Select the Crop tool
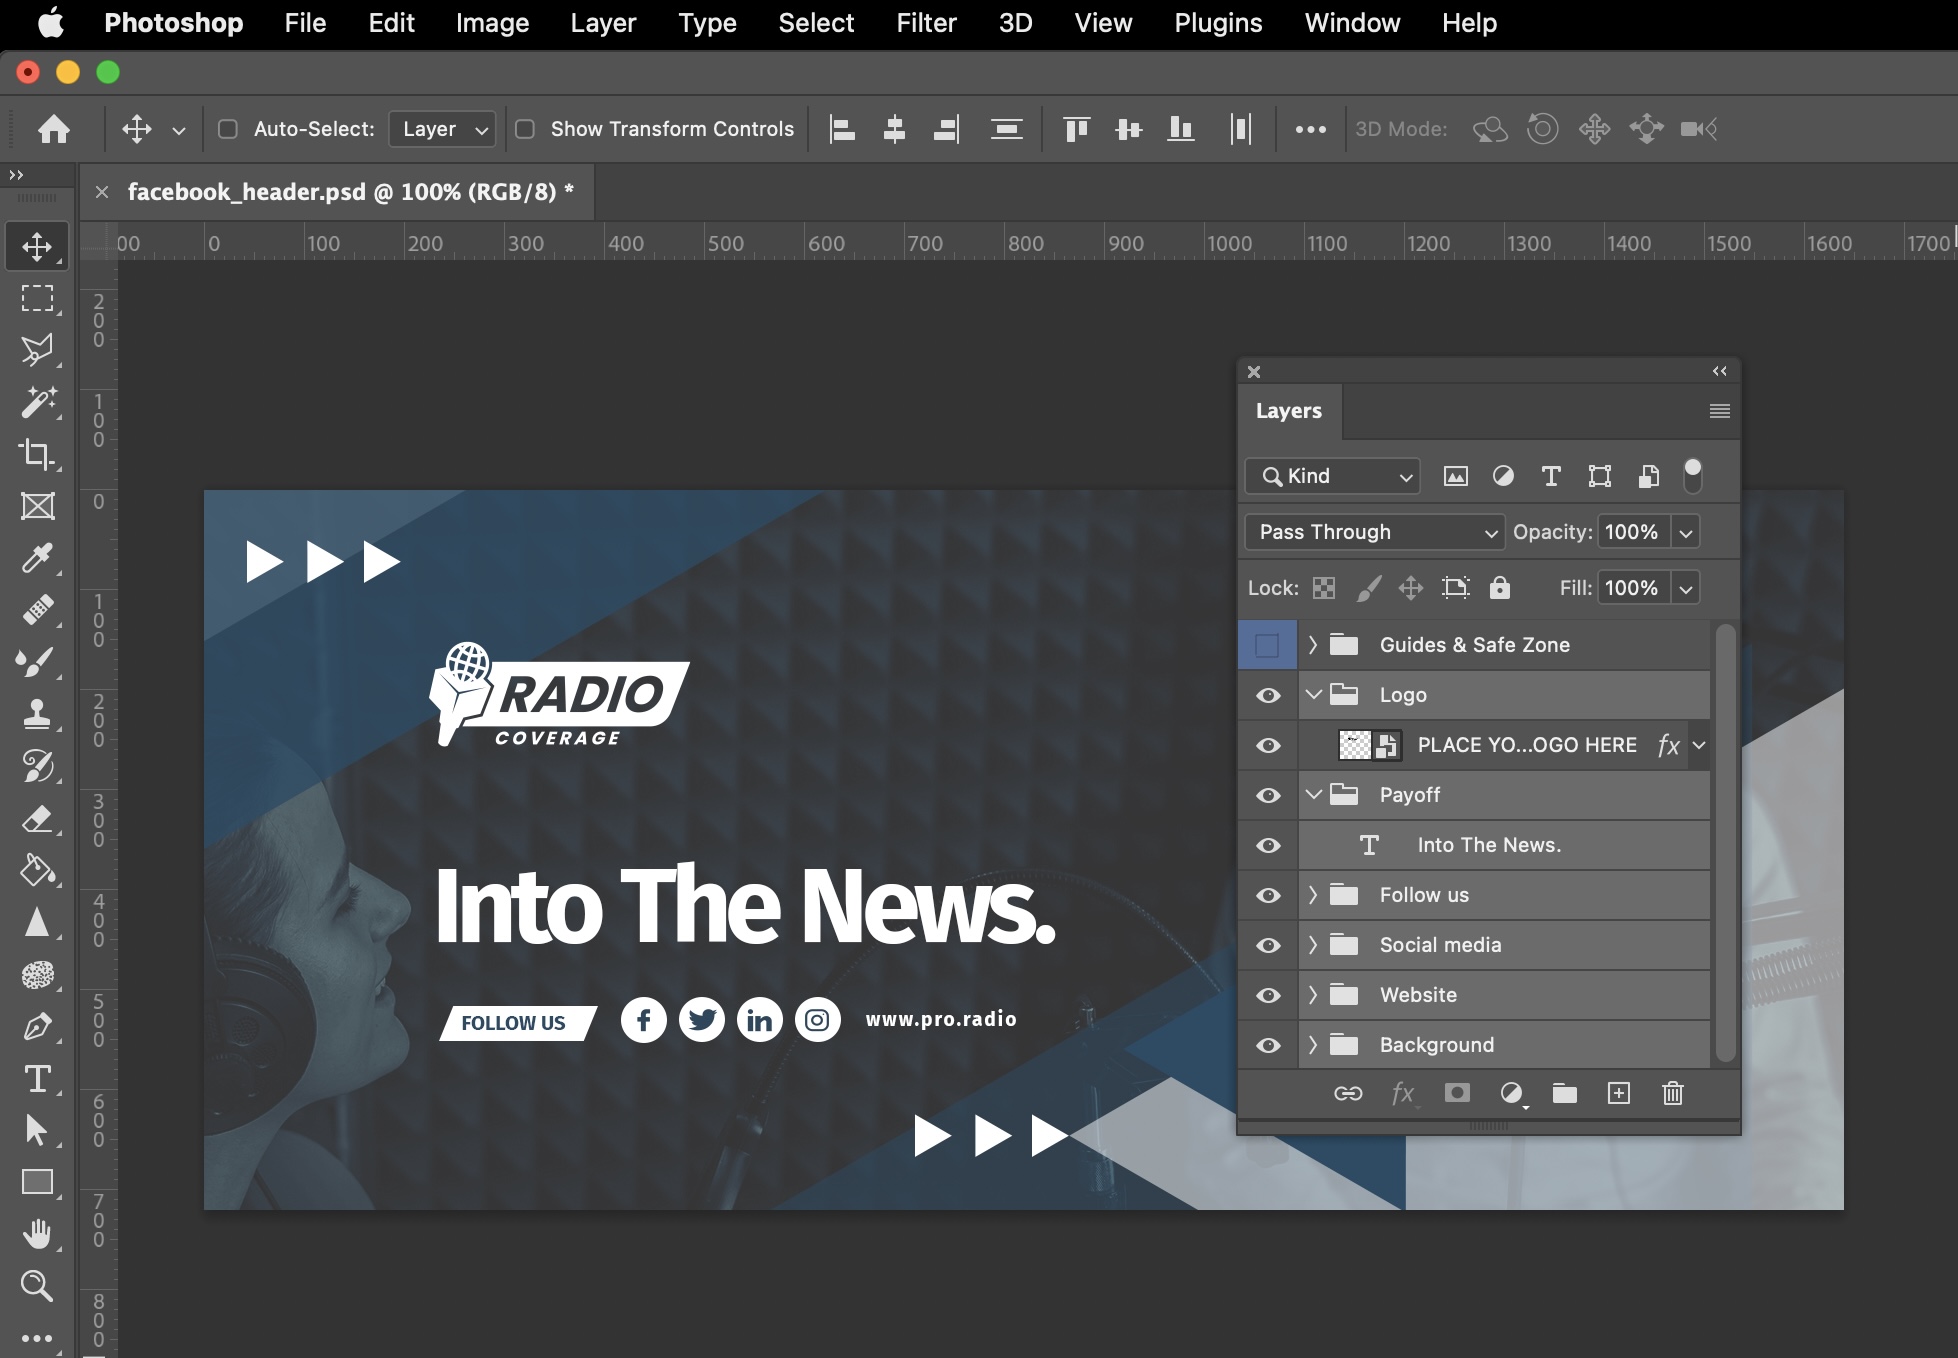 37,454
